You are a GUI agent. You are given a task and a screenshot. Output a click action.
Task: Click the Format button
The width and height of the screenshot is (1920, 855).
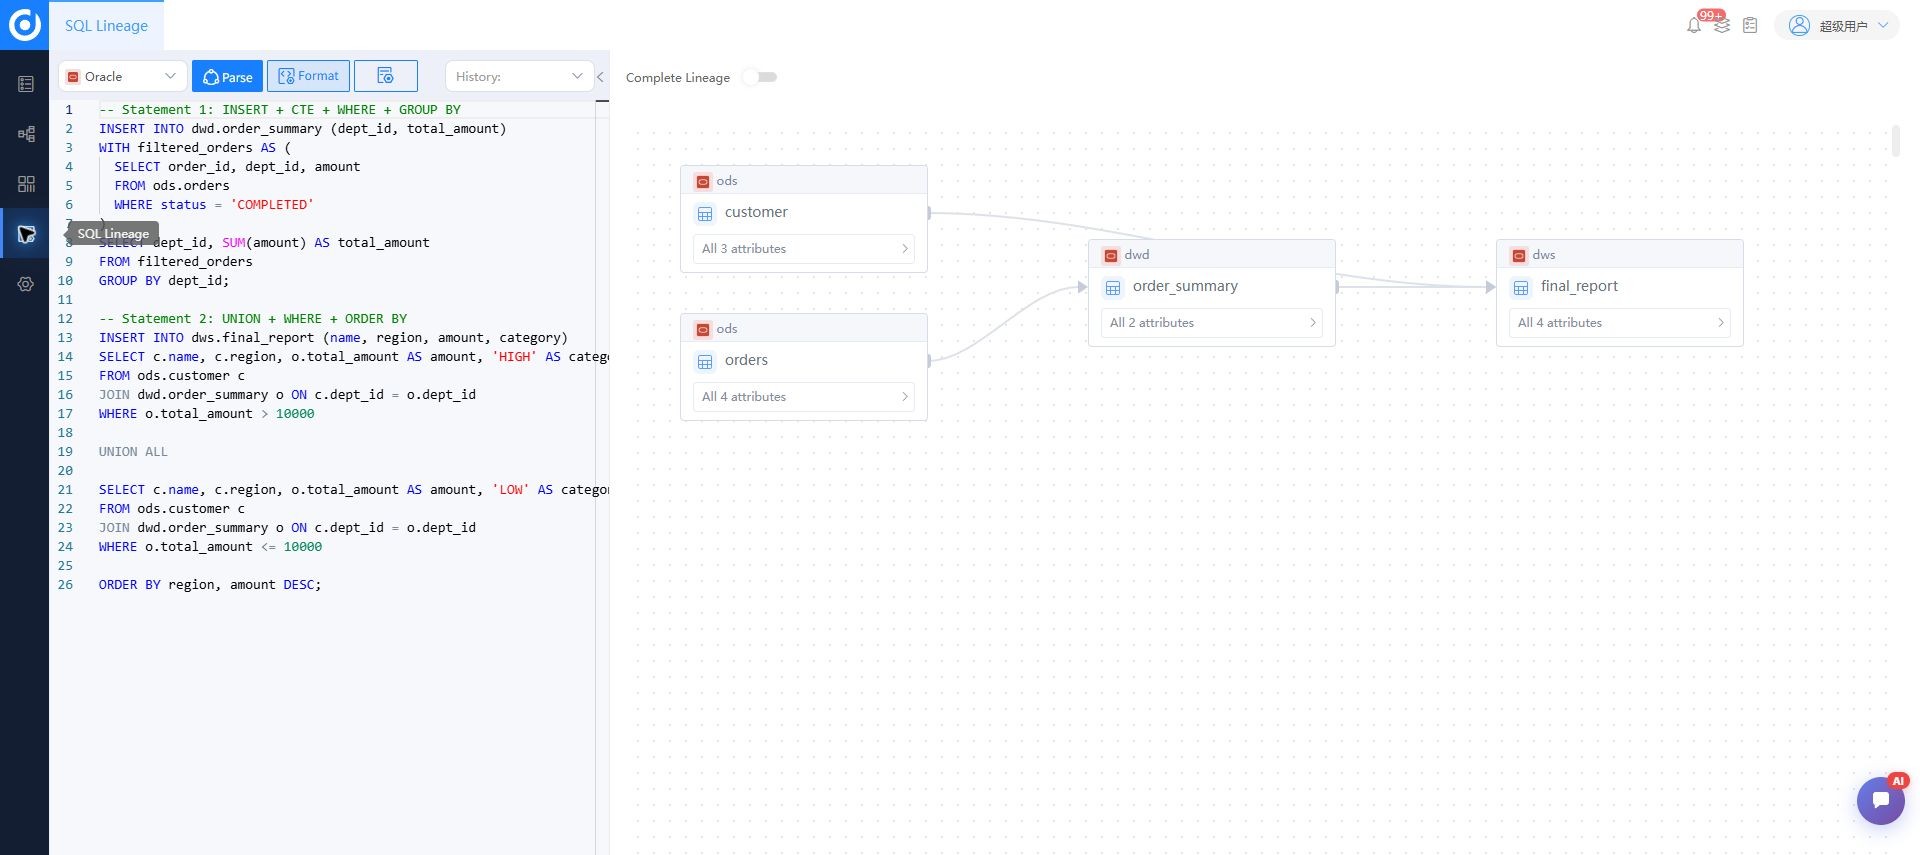[308, 76]
